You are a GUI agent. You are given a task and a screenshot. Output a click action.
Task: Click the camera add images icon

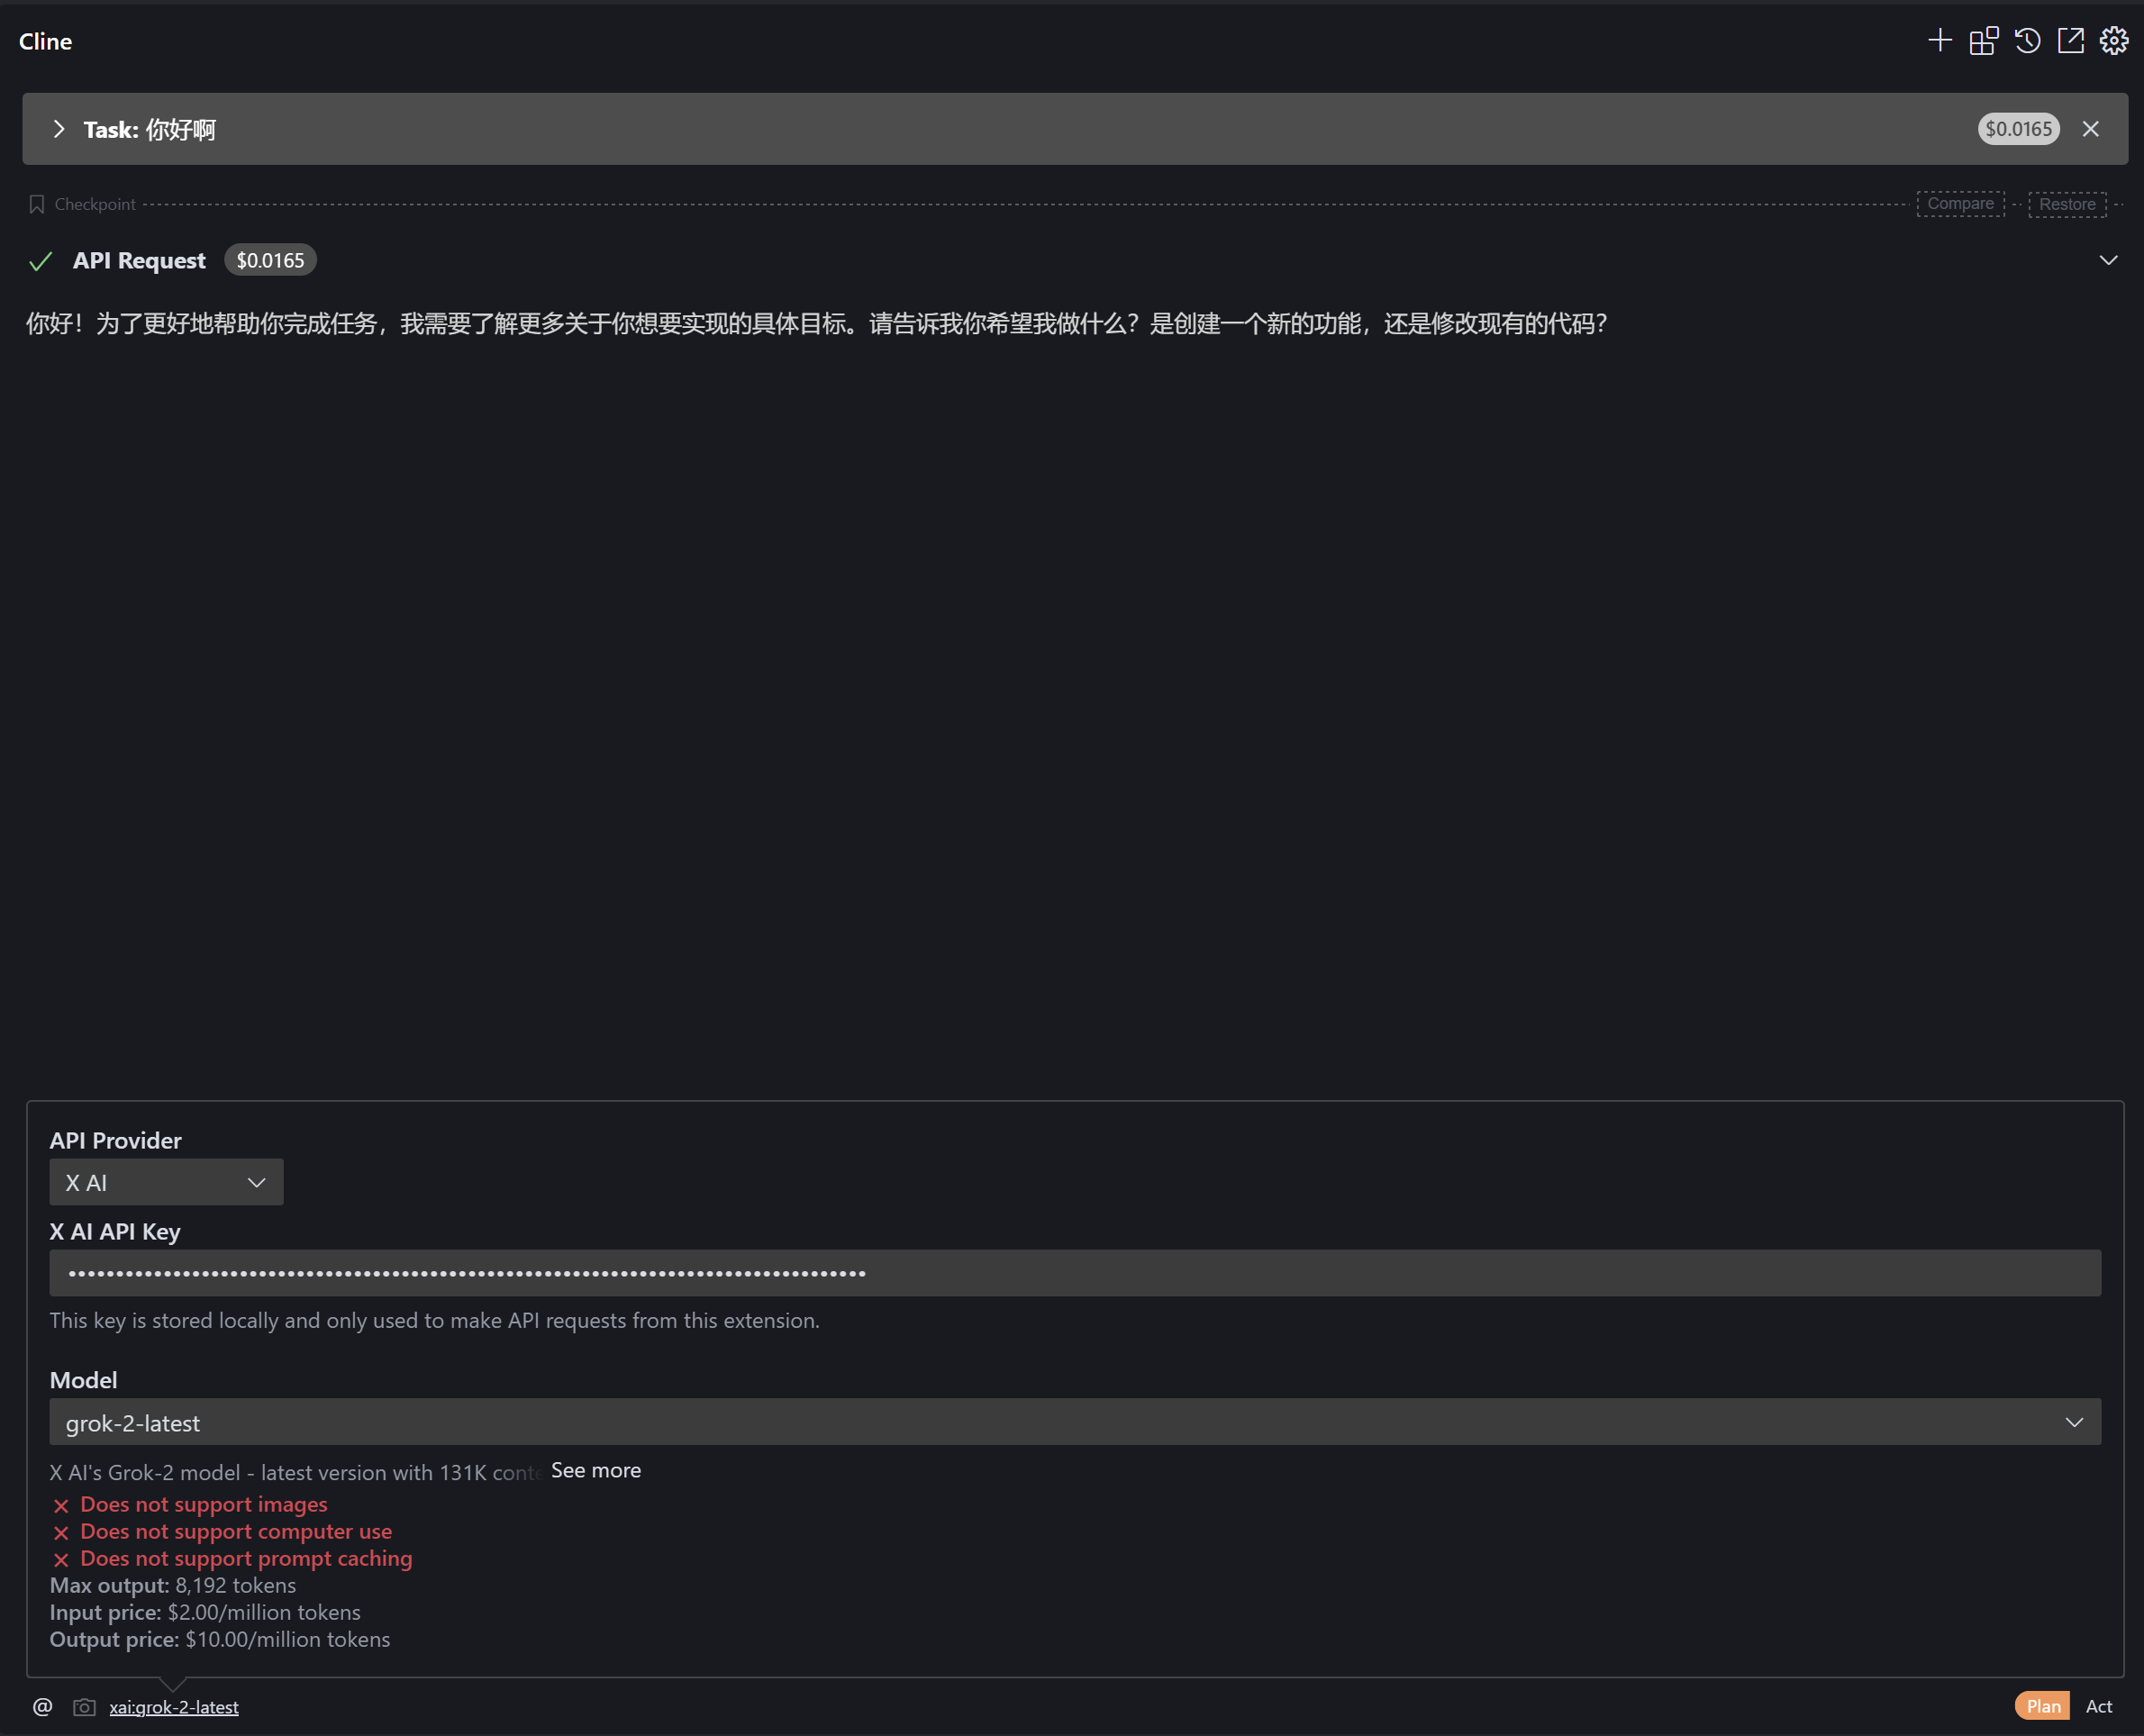[x=84, y=1706]
